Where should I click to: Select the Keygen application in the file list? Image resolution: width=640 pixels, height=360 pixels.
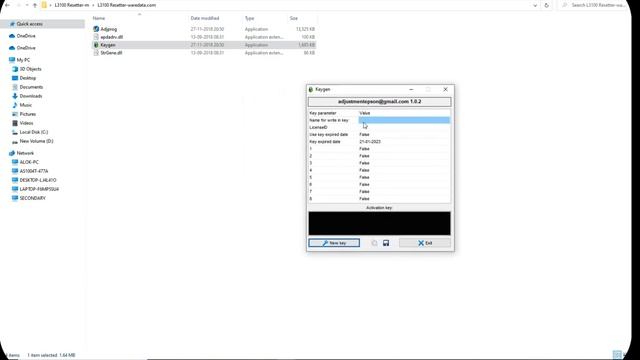click(108, 45)
